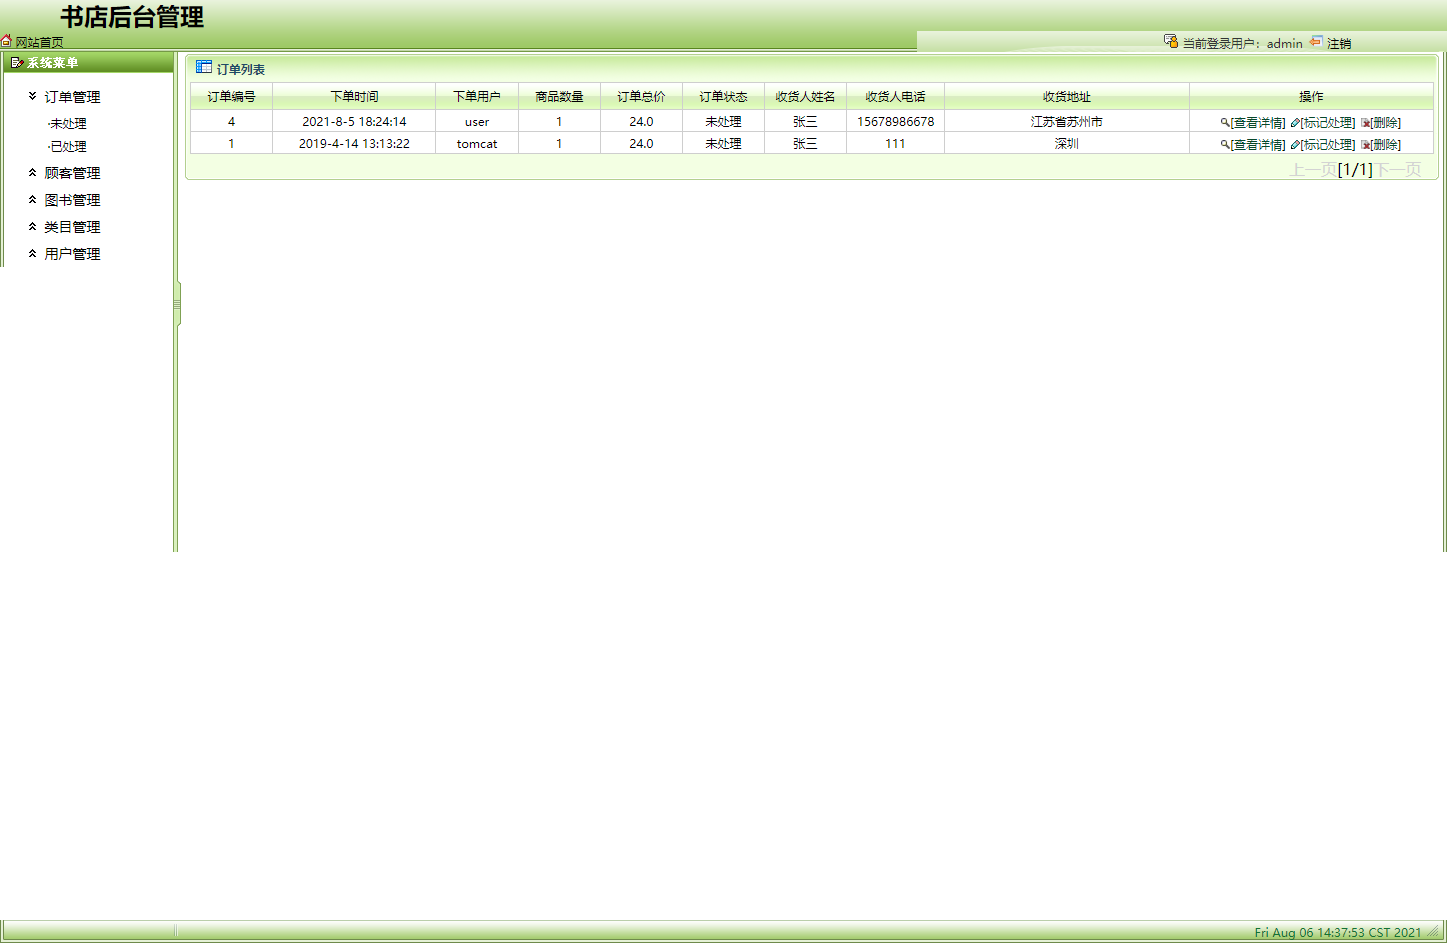The height and width of the screenshot is (943, 1447).
Task: Click order number 4 in 订单编号 column
Action: pyautogui.click(x=231, y=122)
